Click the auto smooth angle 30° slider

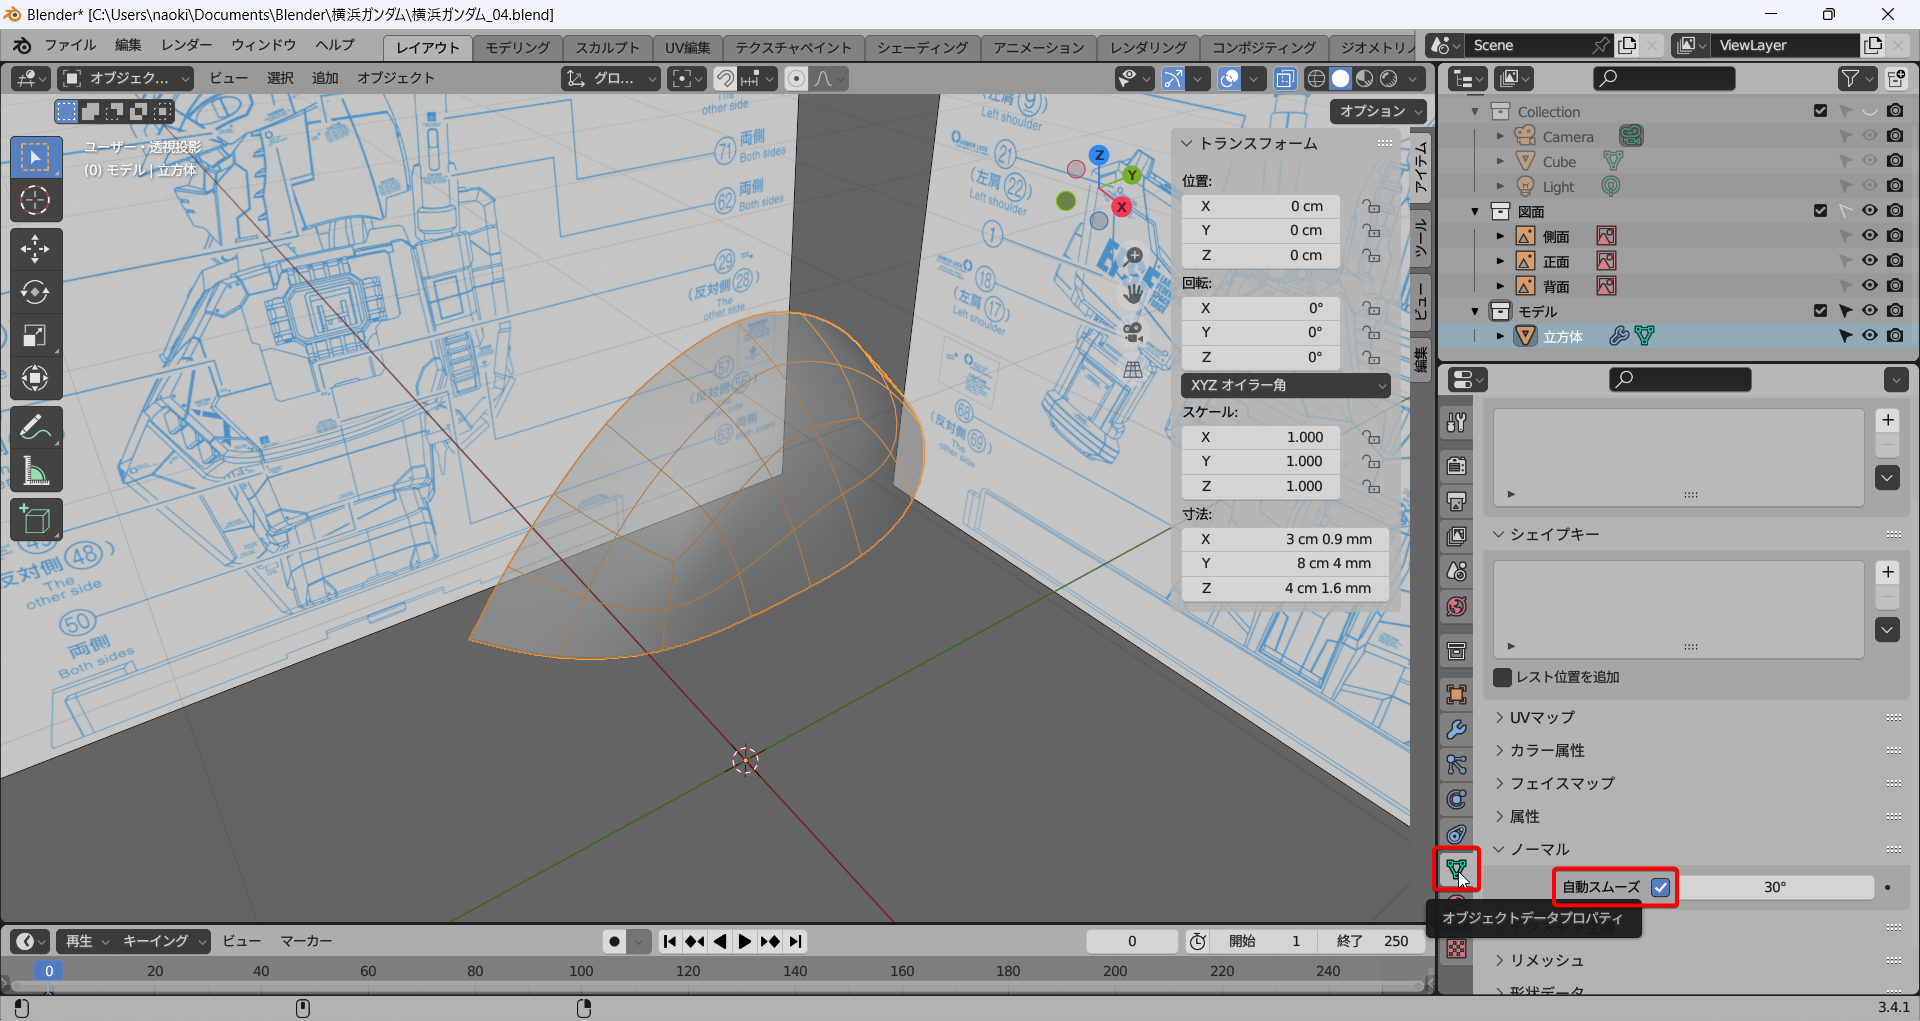[x=1774, y=887]
